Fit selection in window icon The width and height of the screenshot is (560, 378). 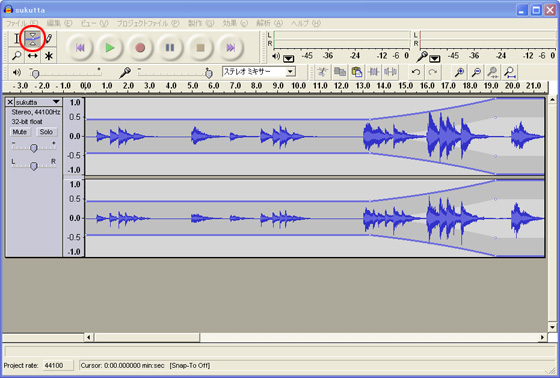coord(493,72)
